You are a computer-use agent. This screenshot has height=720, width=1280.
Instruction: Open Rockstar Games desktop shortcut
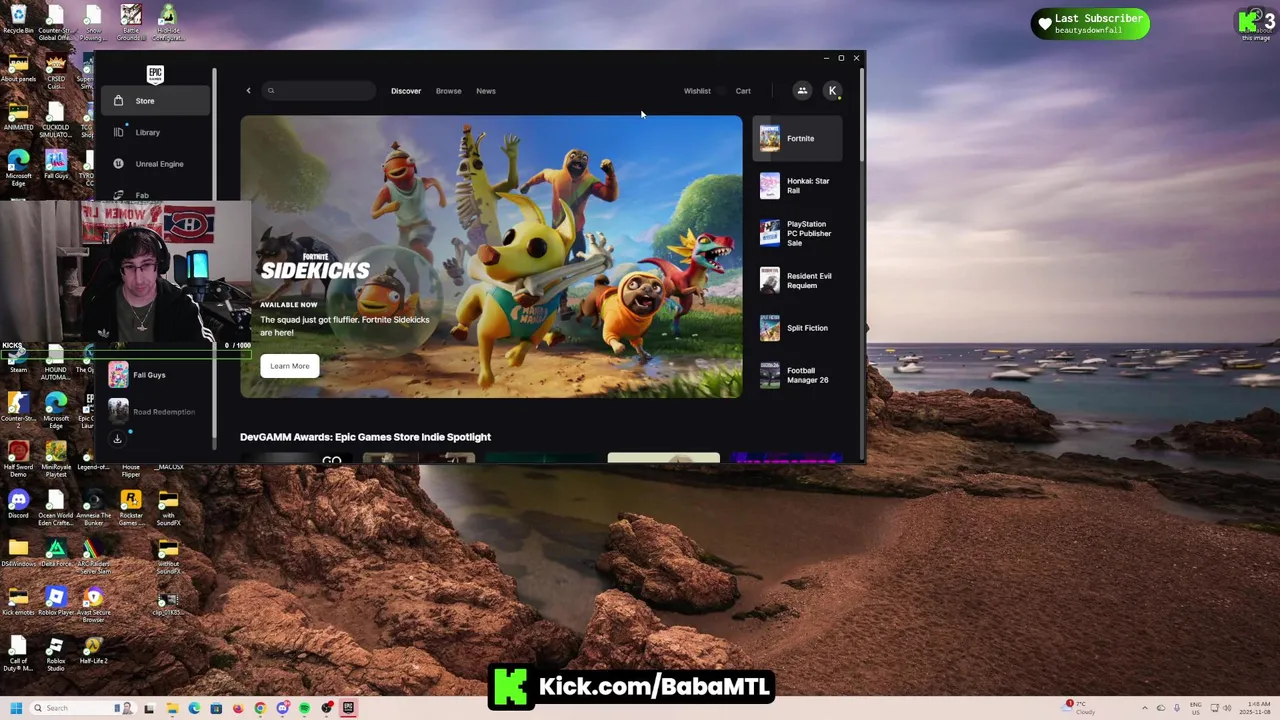click(x=131, y=507)
